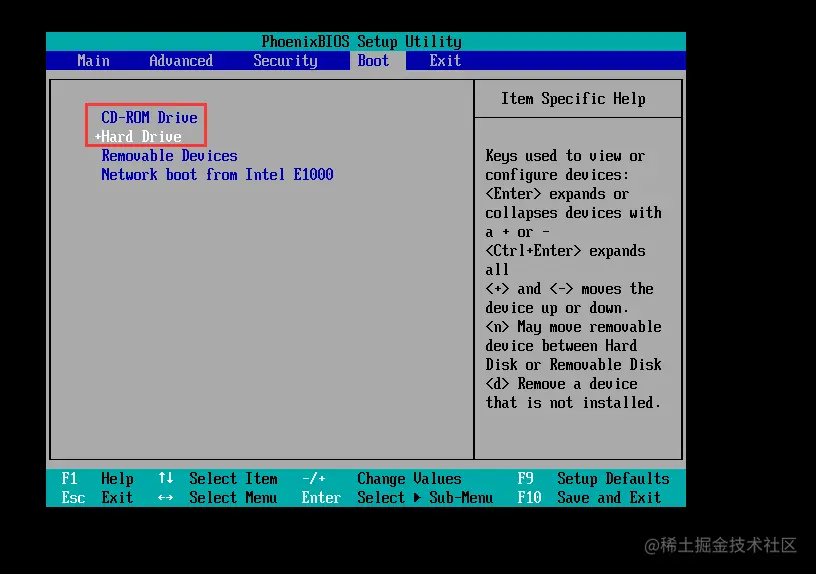Click help line '<+> and <-> moves the'
Screen dimensions: 816x574
tap(569, 289)
